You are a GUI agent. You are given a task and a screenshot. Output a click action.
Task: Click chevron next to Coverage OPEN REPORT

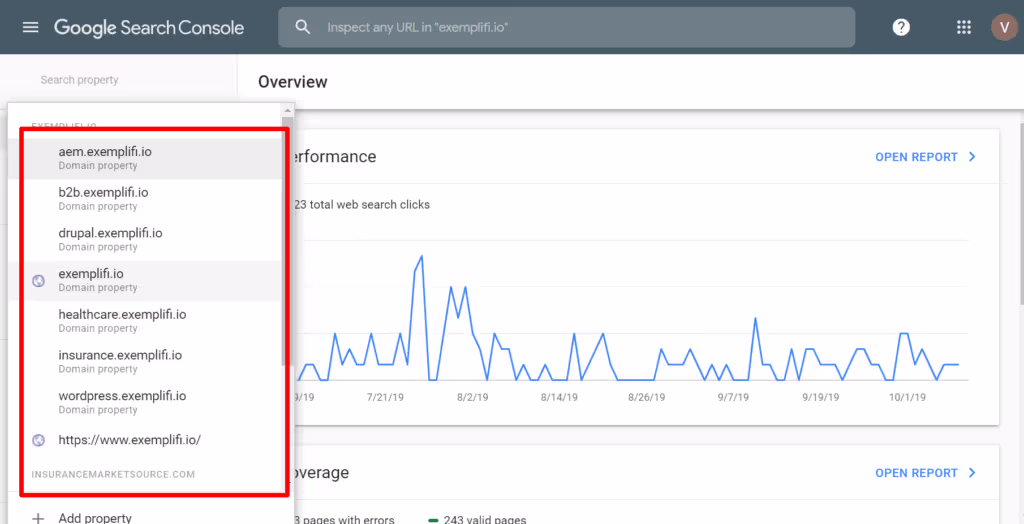click(972, 472)
